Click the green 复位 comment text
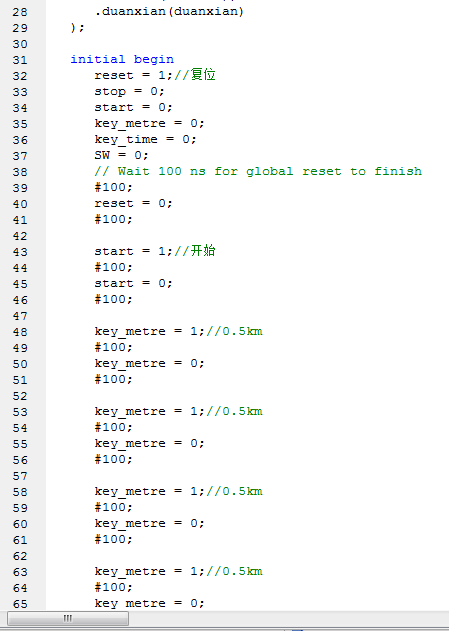 pyautogui.click(x=203, y=75)
